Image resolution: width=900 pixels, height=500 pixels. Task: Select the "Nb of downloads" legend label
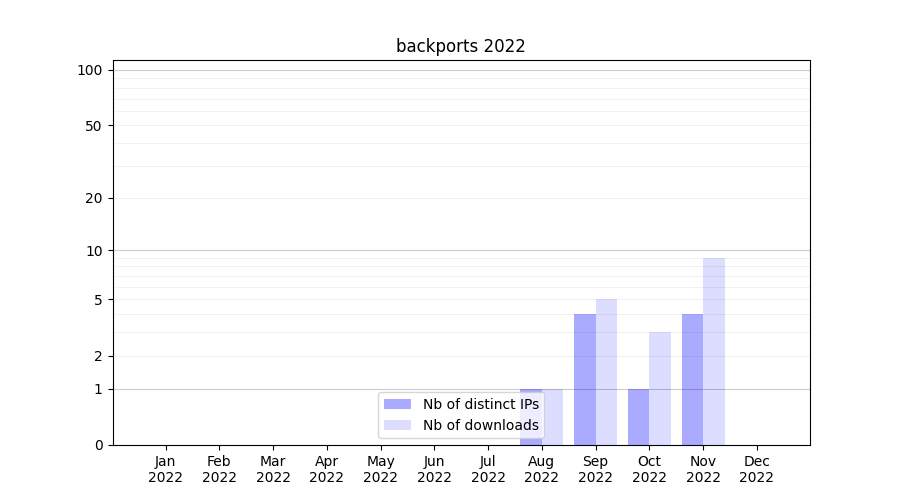[x=480, y=425]
